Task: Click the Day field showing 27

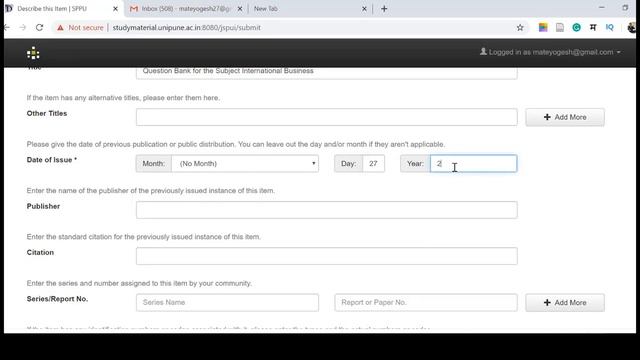Action: [373, 164]
